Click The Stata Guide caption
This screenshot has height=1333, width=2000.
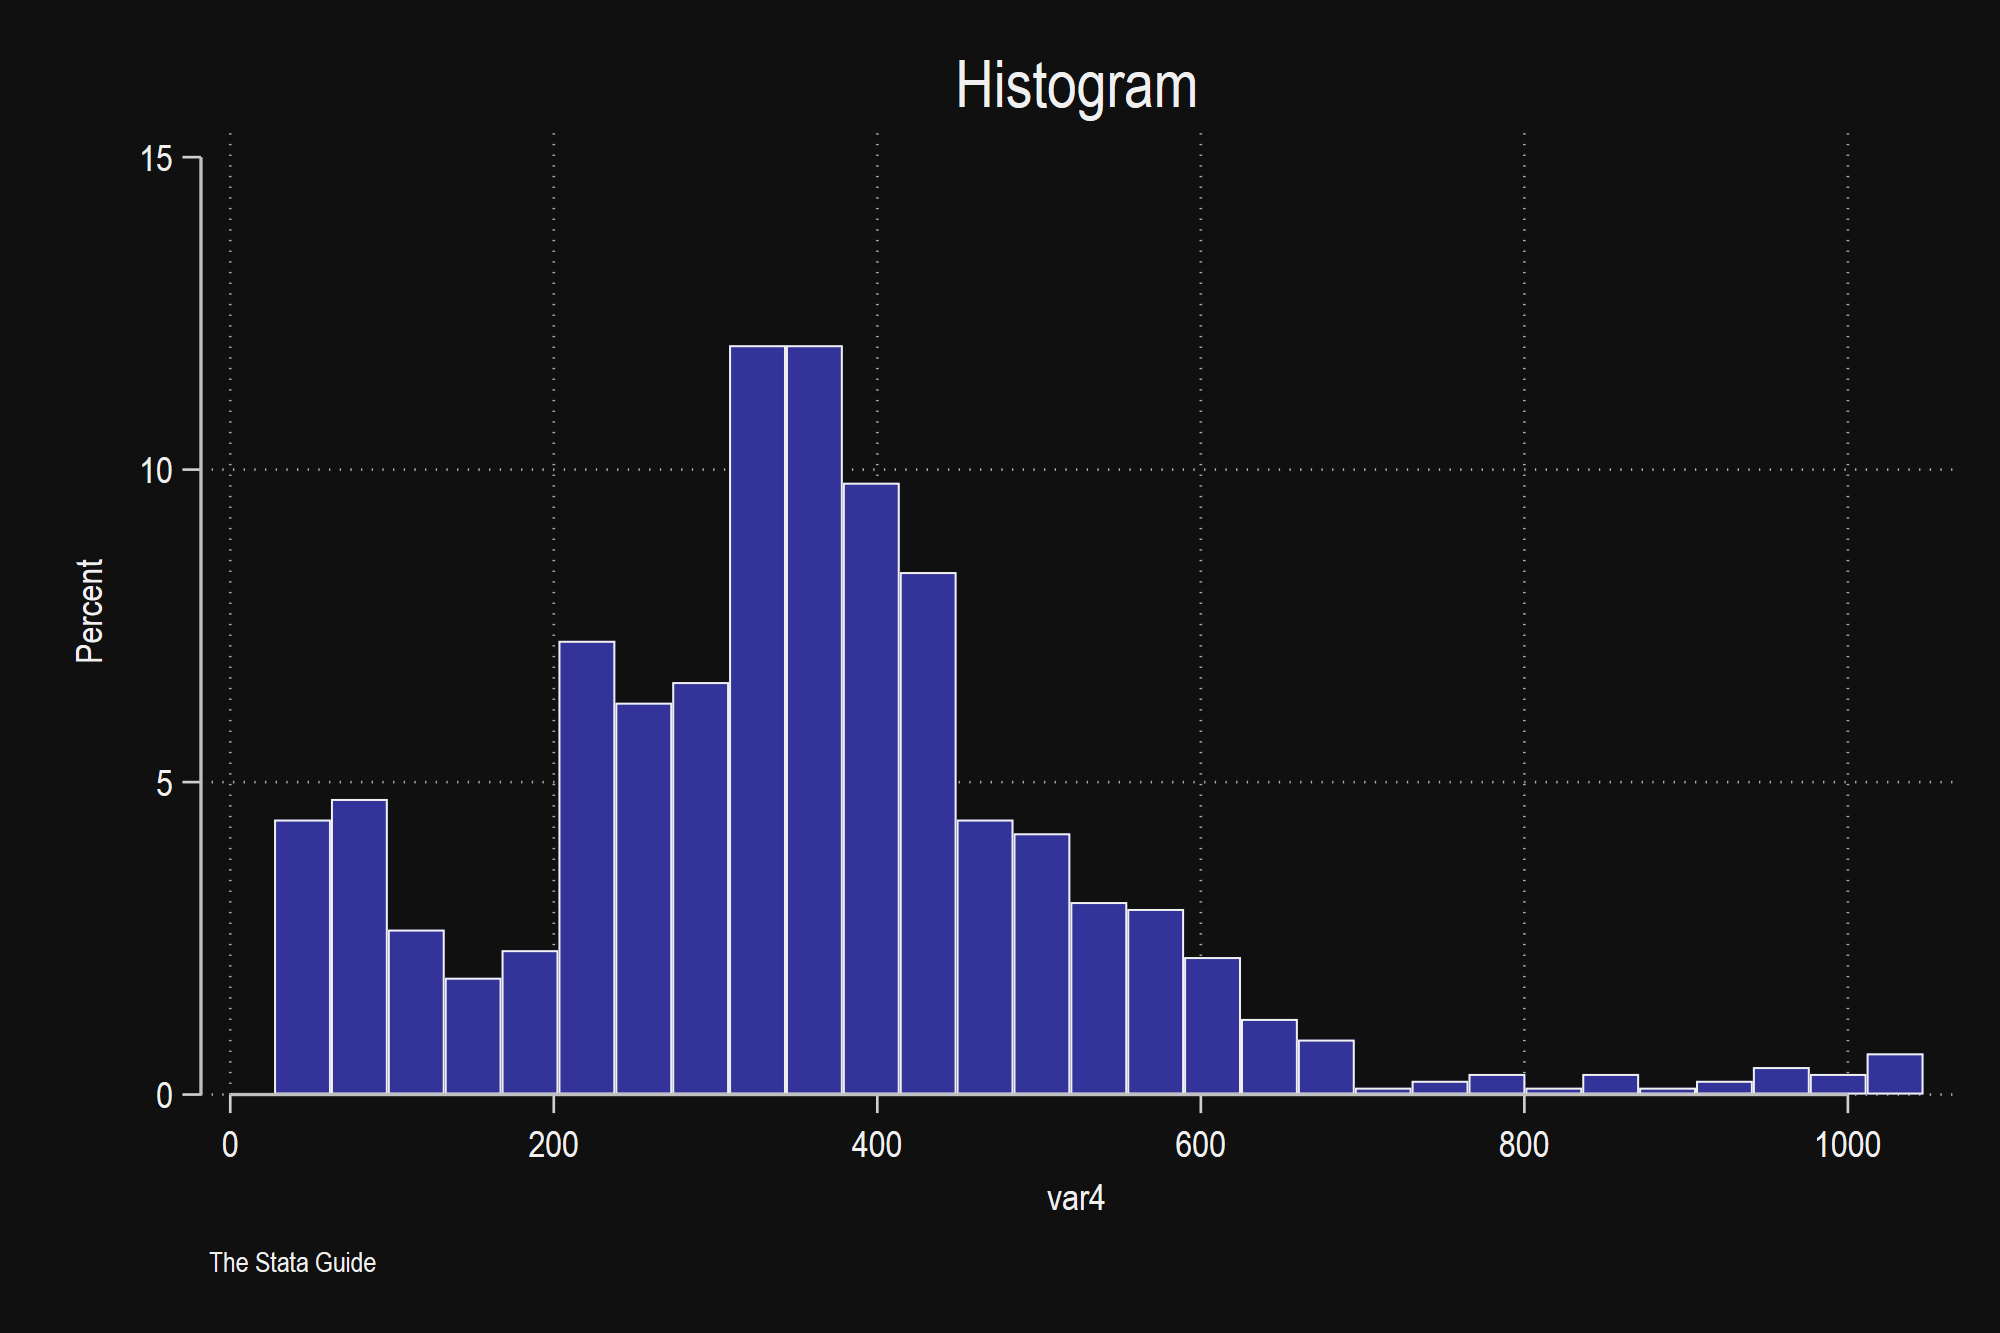[292, 1263]
